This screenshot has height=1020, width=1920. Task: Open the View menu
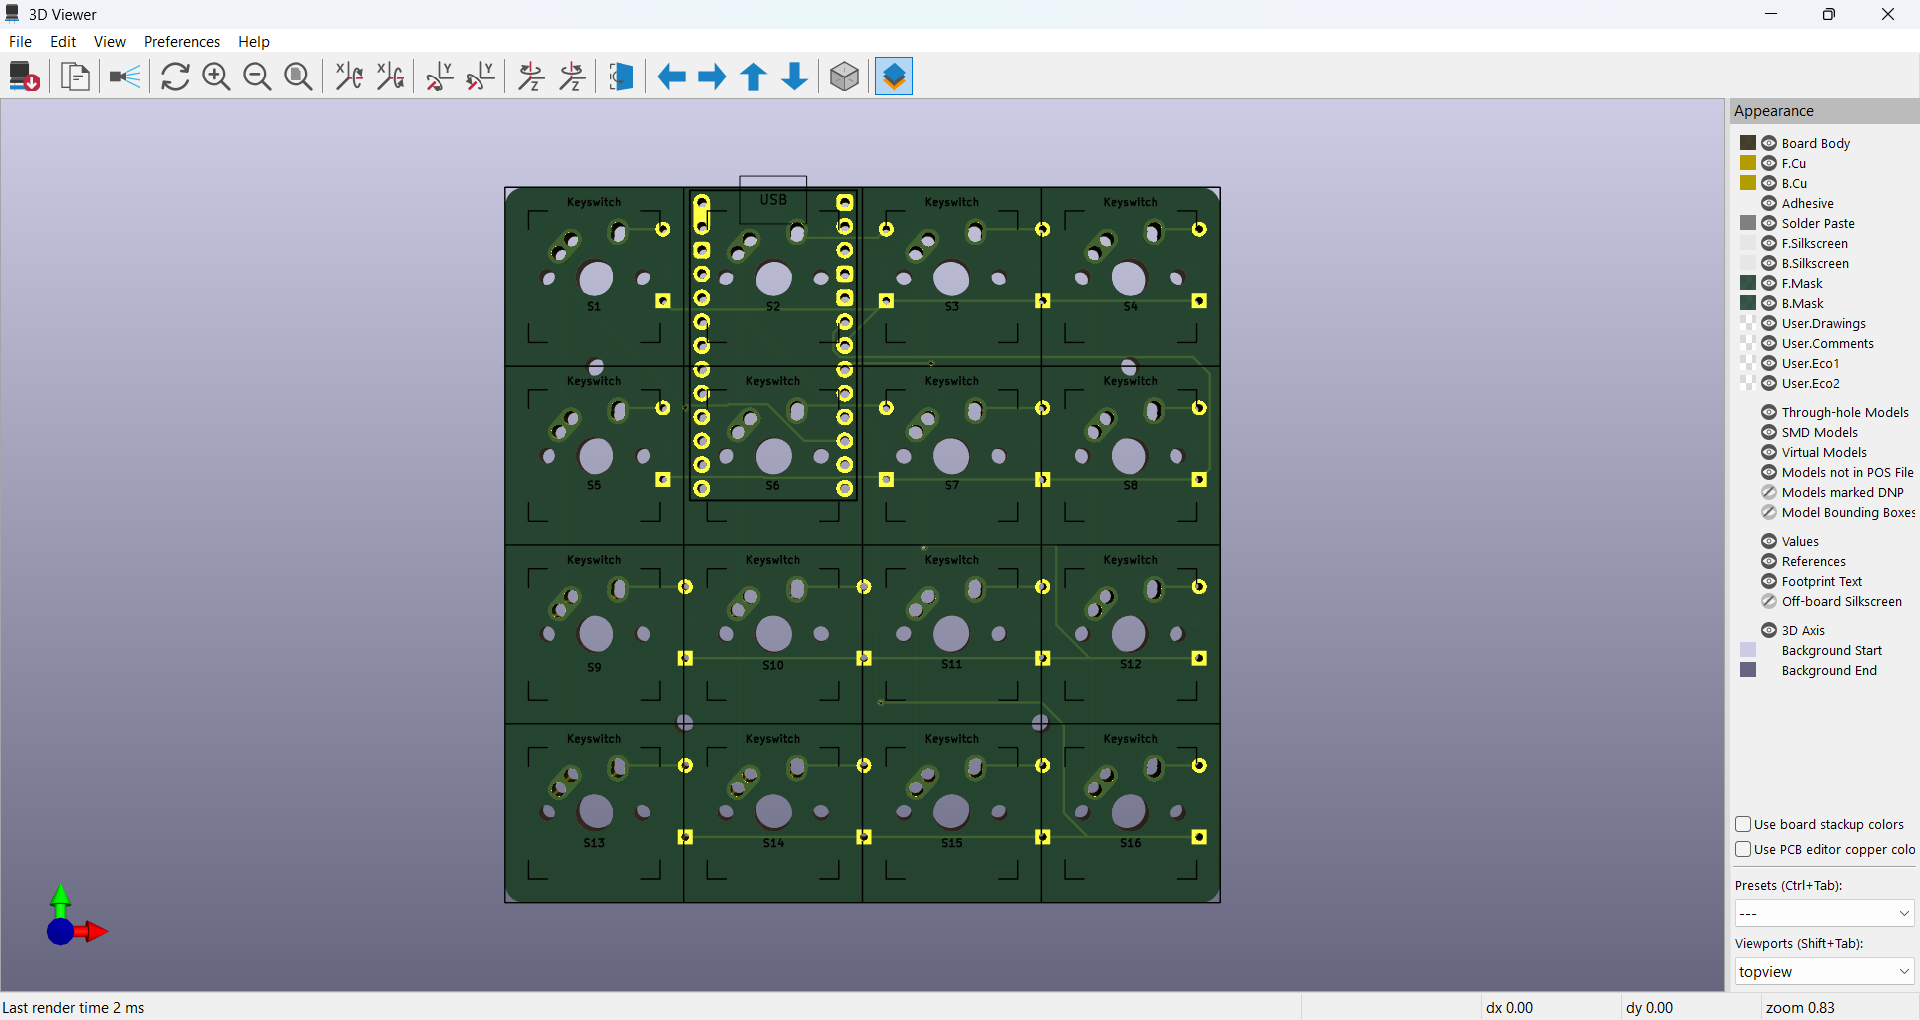(109, 42)
